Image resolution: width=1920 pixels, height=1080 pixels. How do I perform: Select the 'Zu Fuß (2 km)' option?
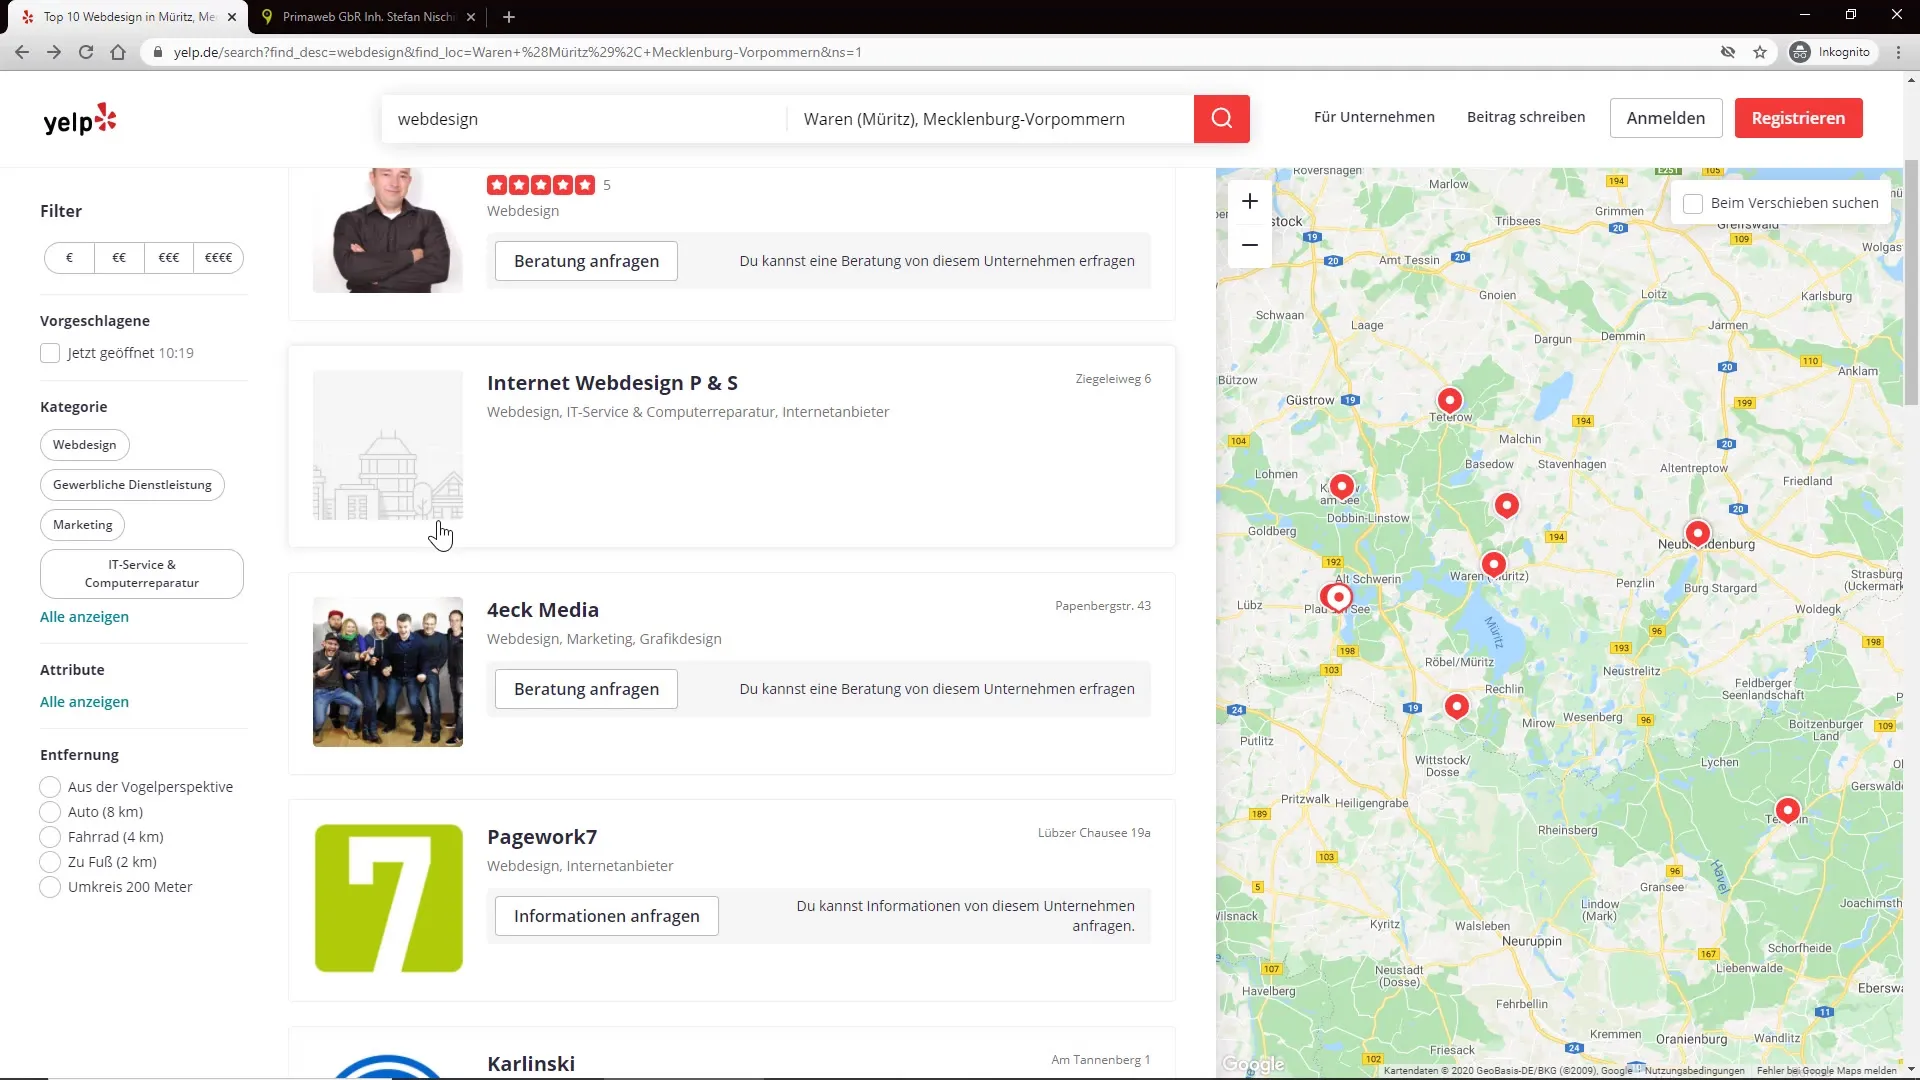click(50, 862)
